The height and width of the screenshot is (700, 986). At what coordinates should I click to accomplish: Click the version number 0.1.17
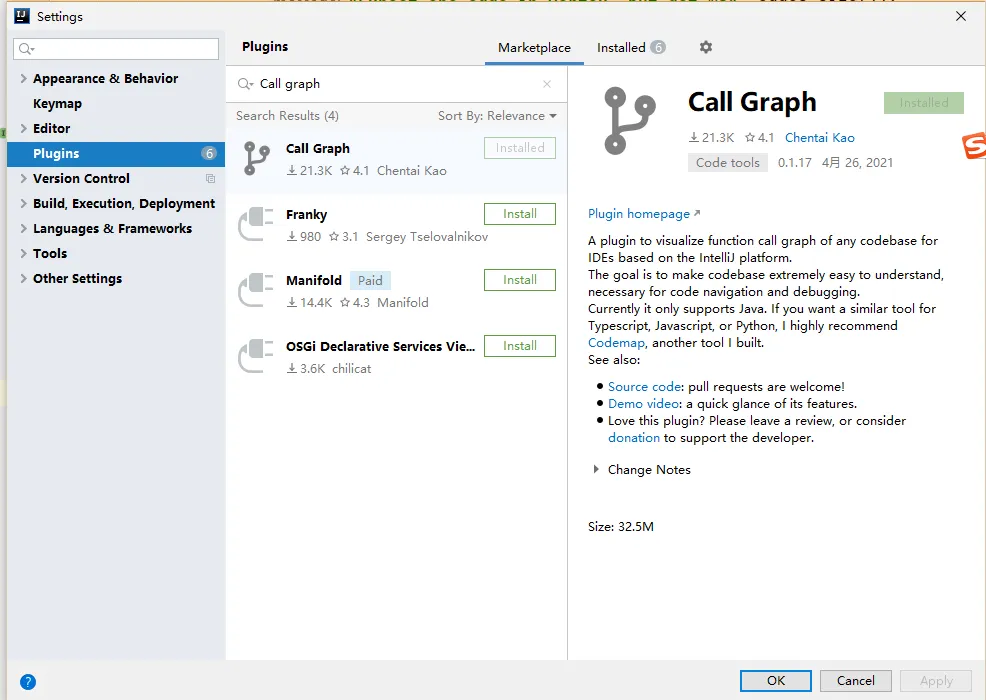point(794,163)
